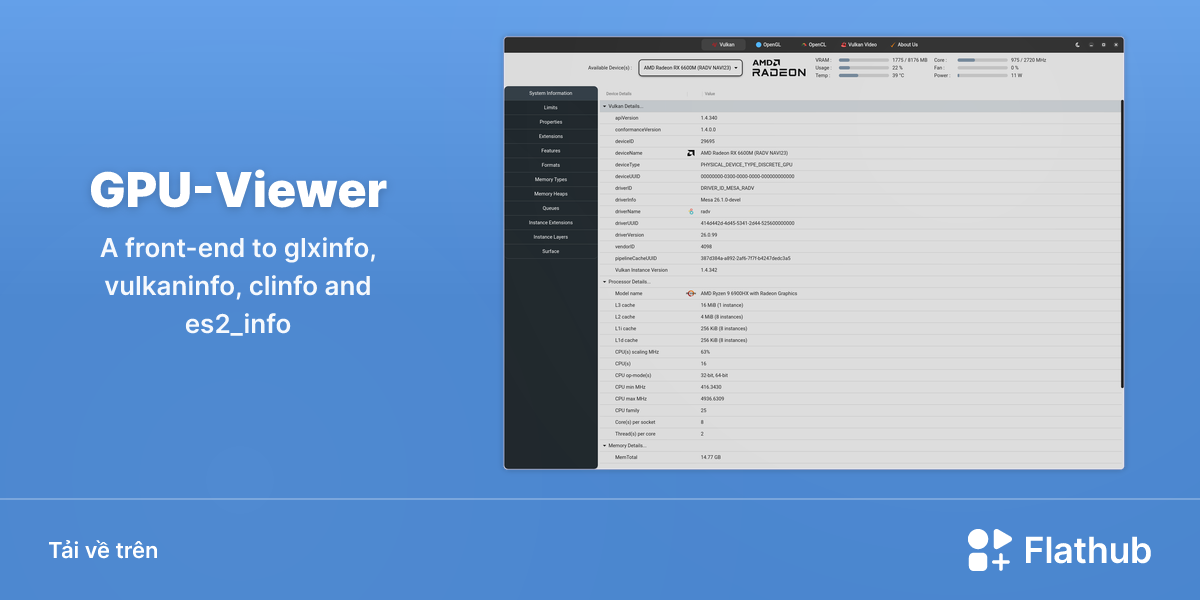Viewport: 1200px width, 600px height.
Task: Select the L3 cache row
Action: tap(860, 305)
